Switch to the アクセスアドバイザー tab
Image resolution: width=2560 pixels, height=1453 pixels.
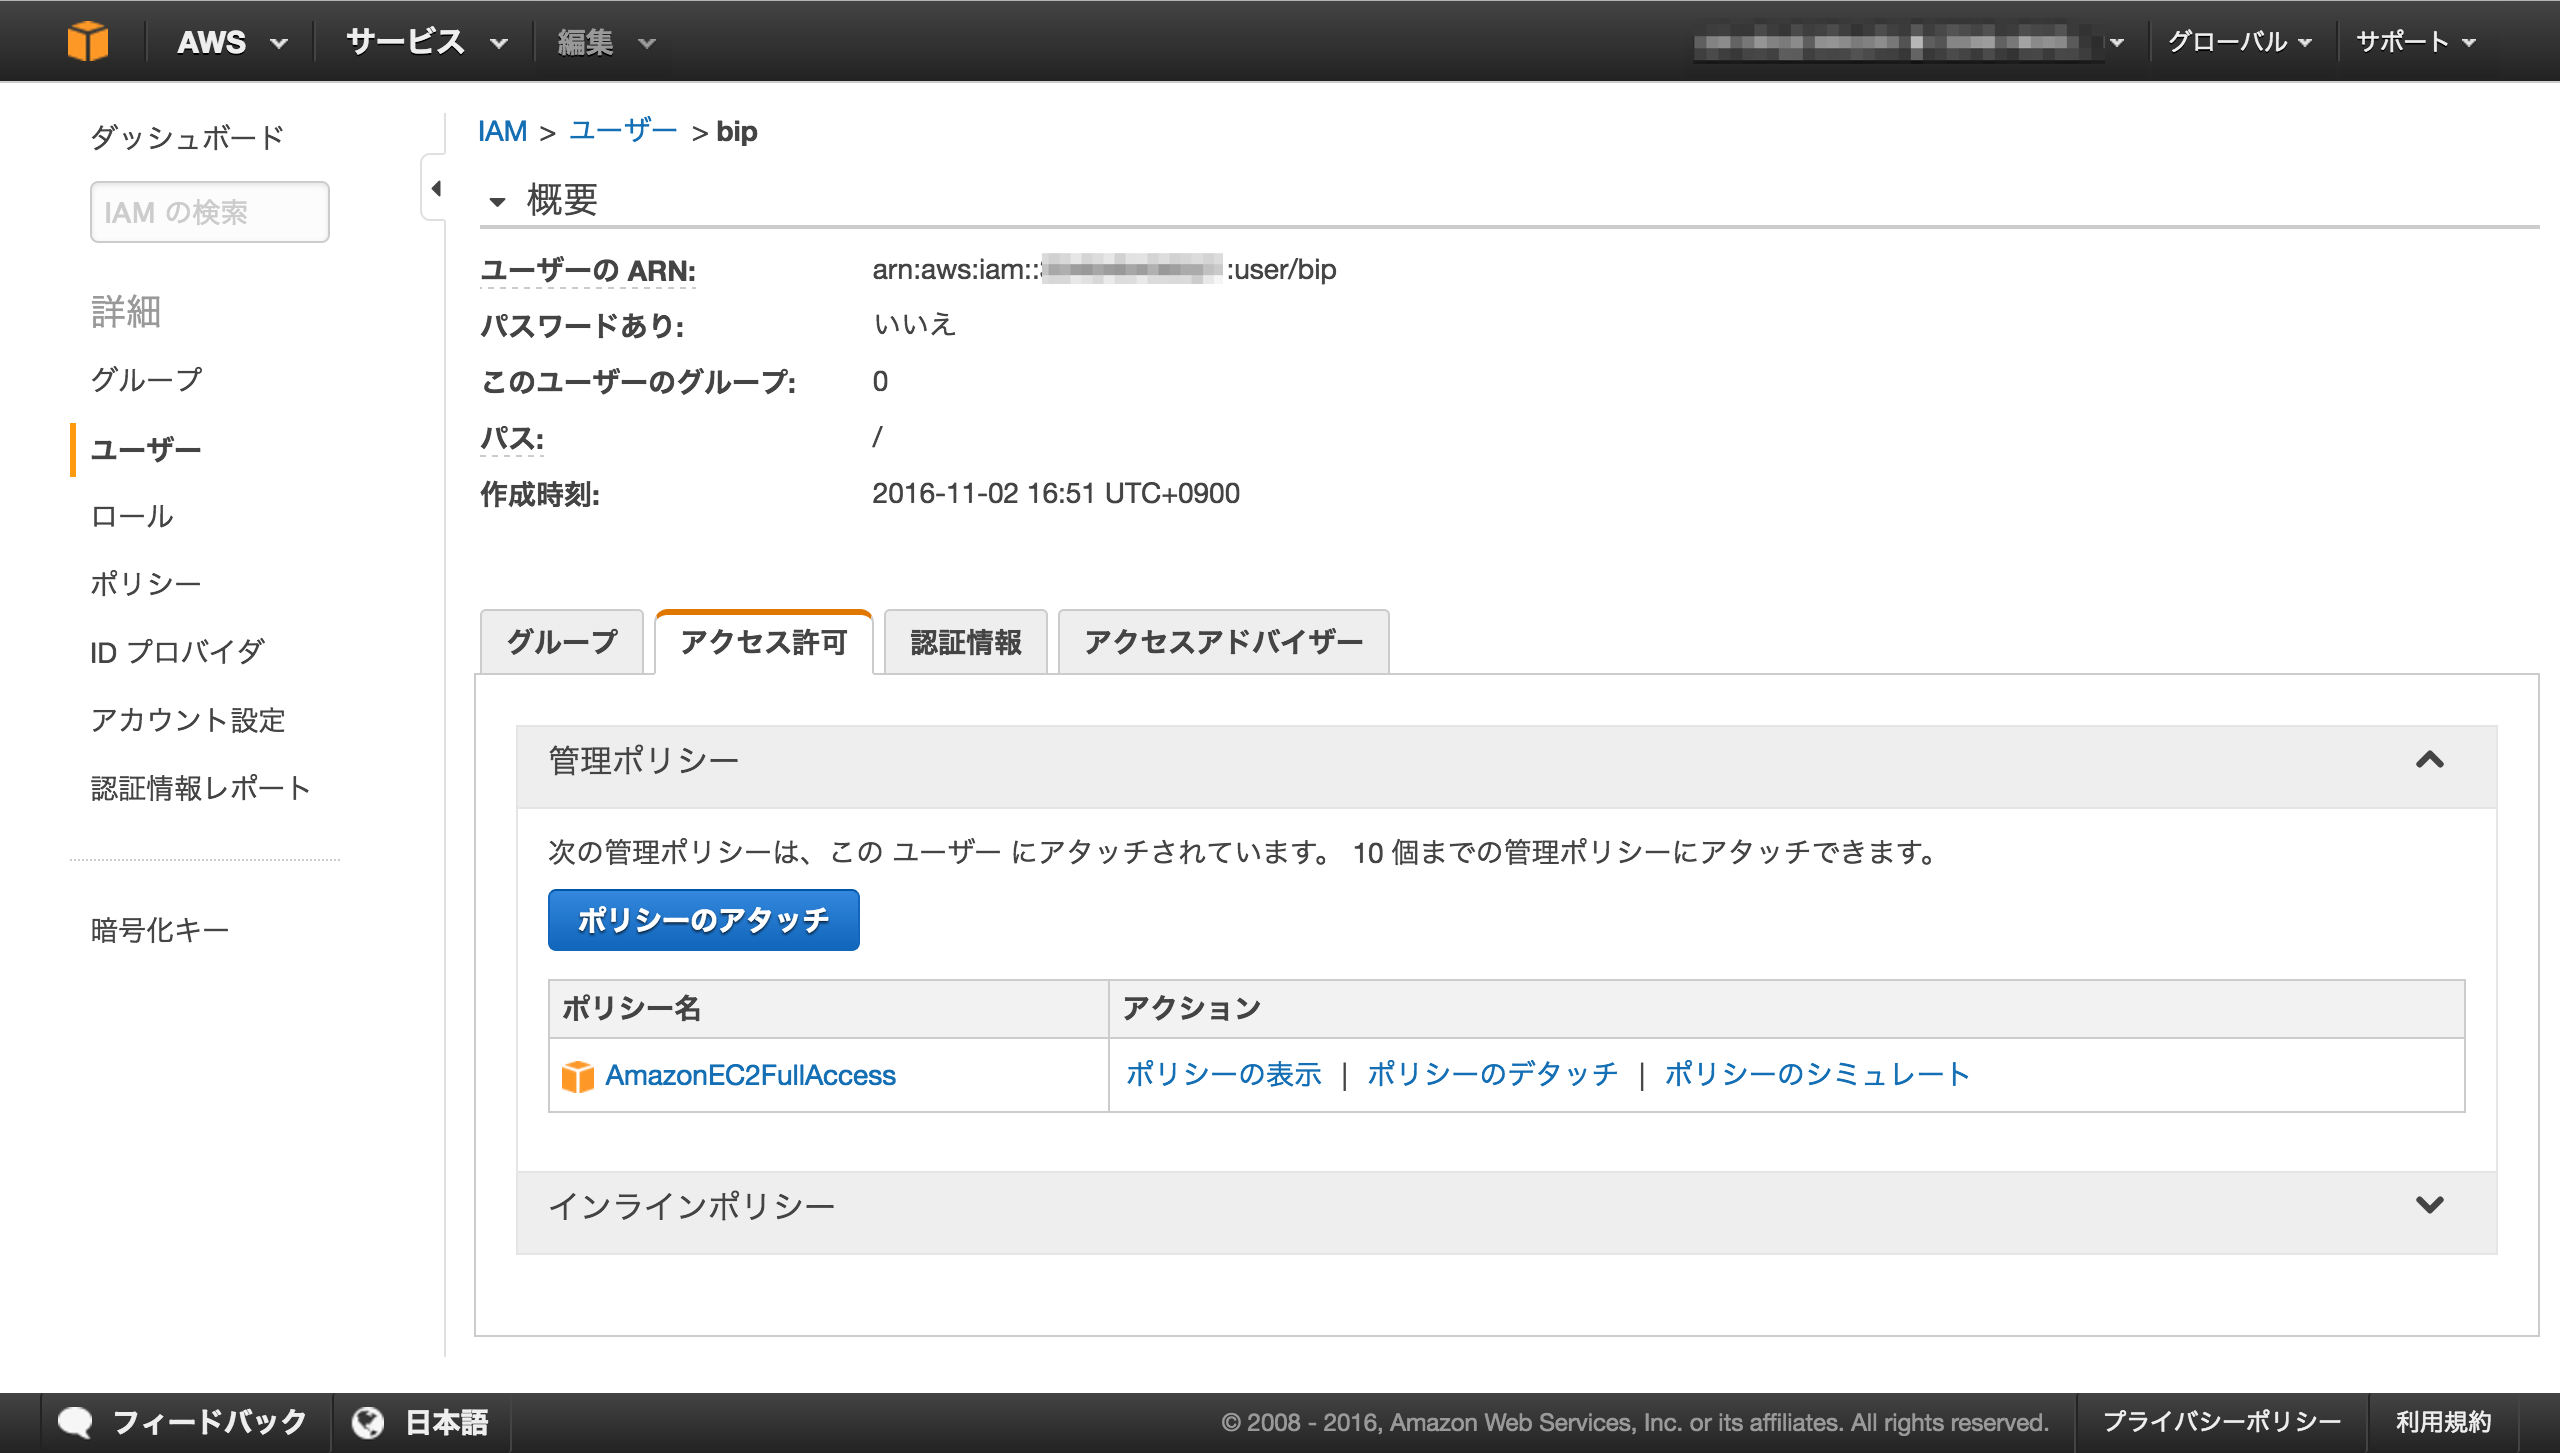(1224, 642)
